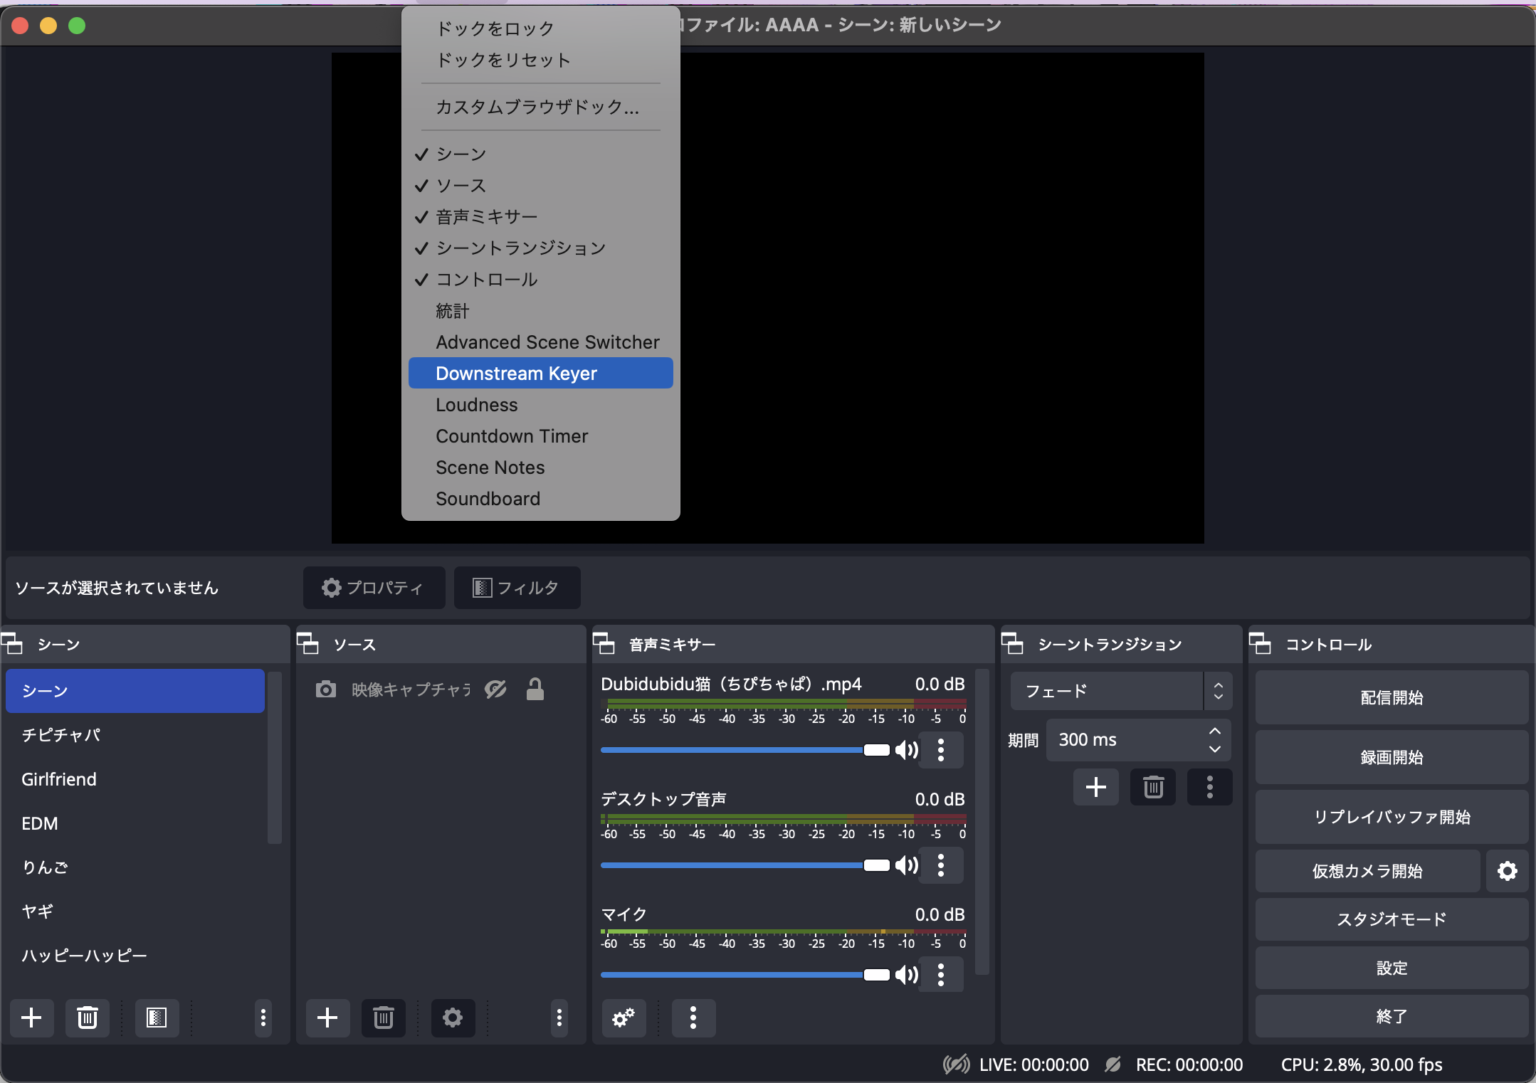Delete the selected scene using the trash icon
This screenshot has width=1536, height=1083.
87,1017
